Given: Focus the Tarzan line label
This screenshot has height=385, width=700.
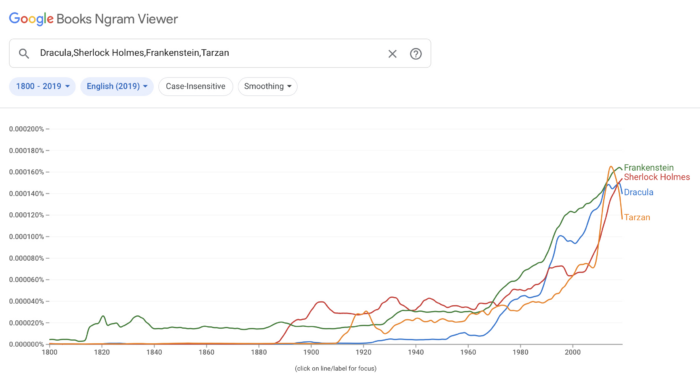Looking at the screenshot, I should pos(637,217).
